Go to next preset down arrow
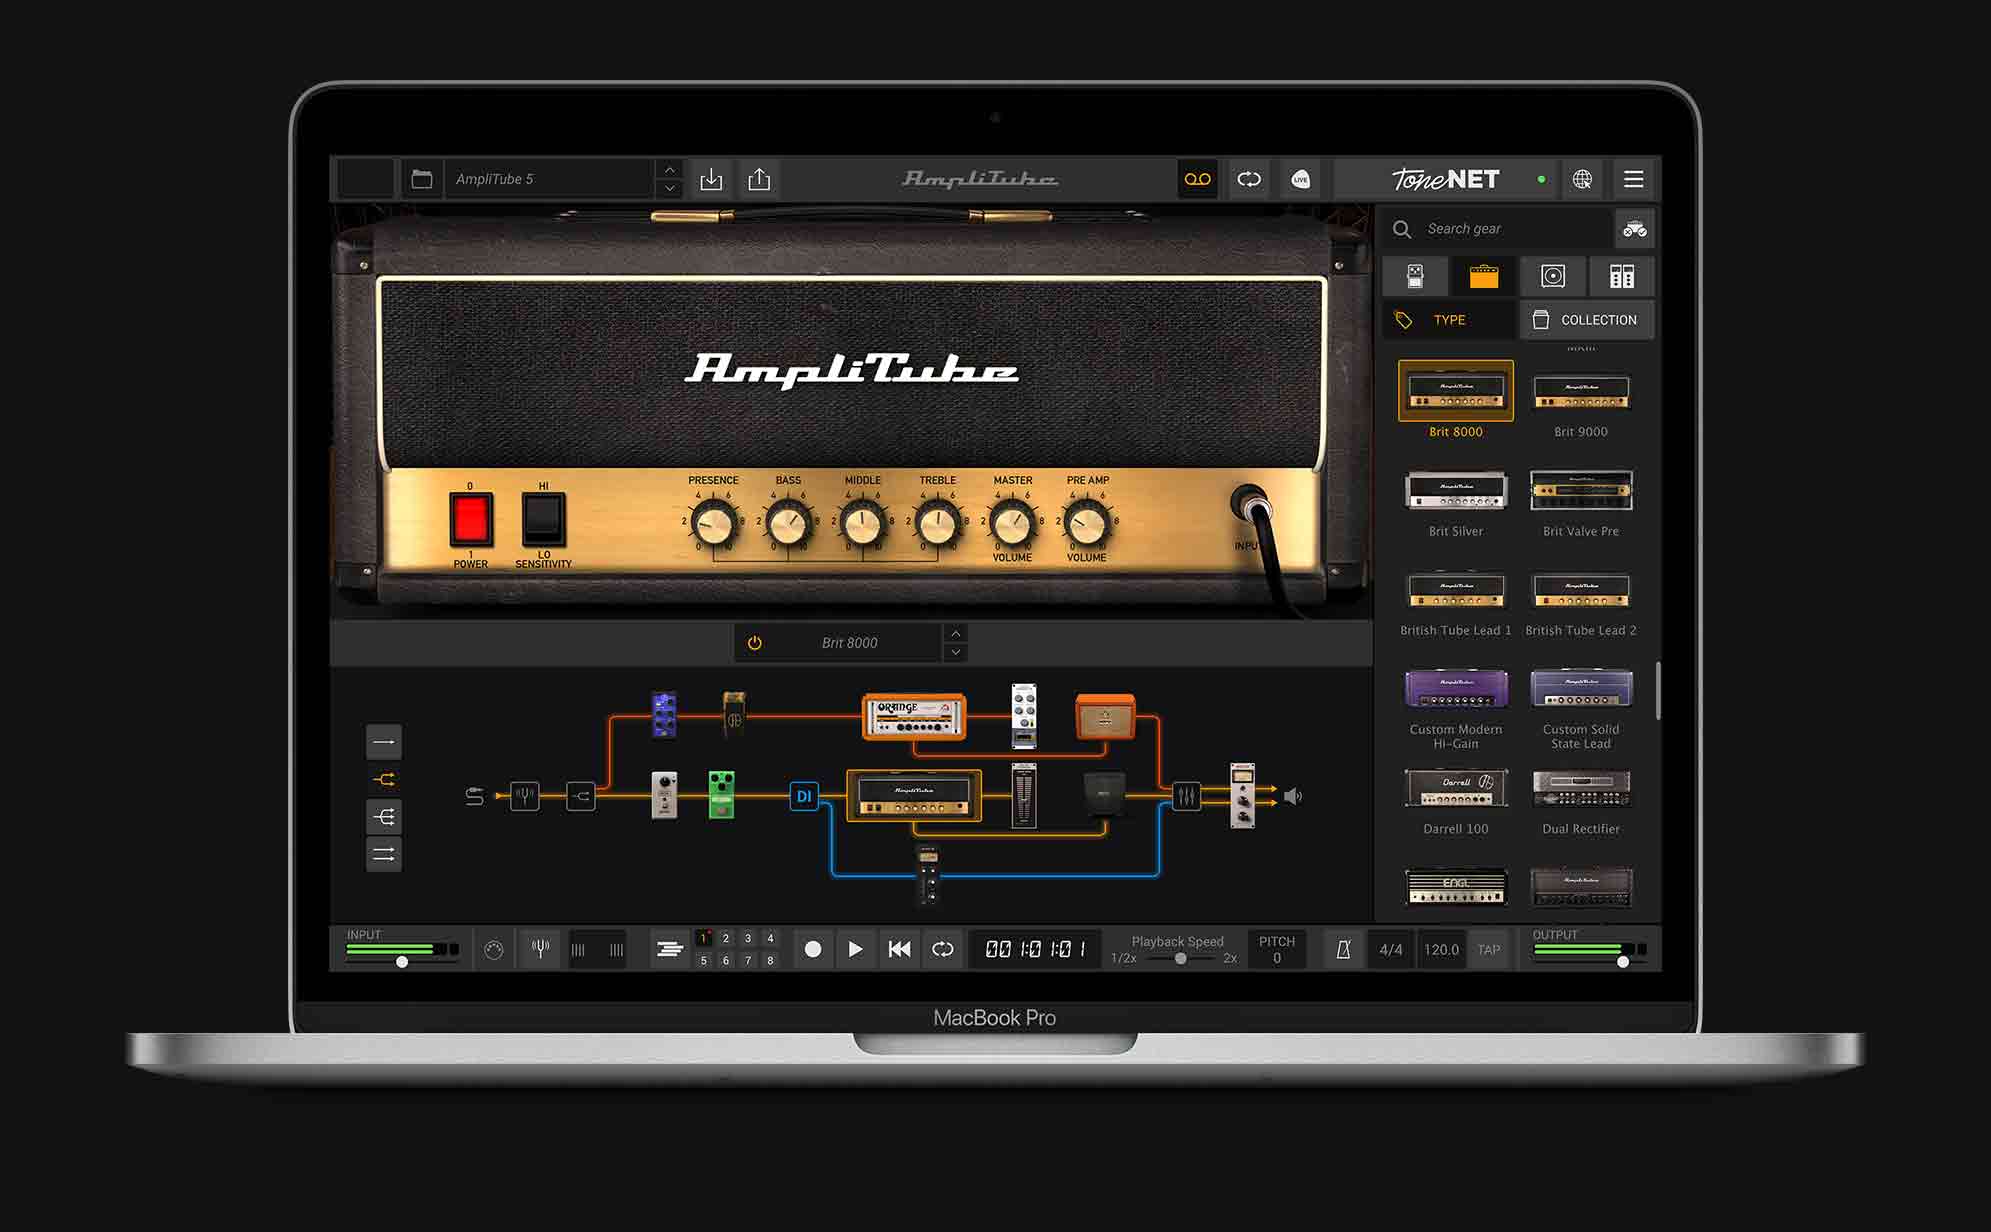 pyautogui.click(x=670, y=188)
